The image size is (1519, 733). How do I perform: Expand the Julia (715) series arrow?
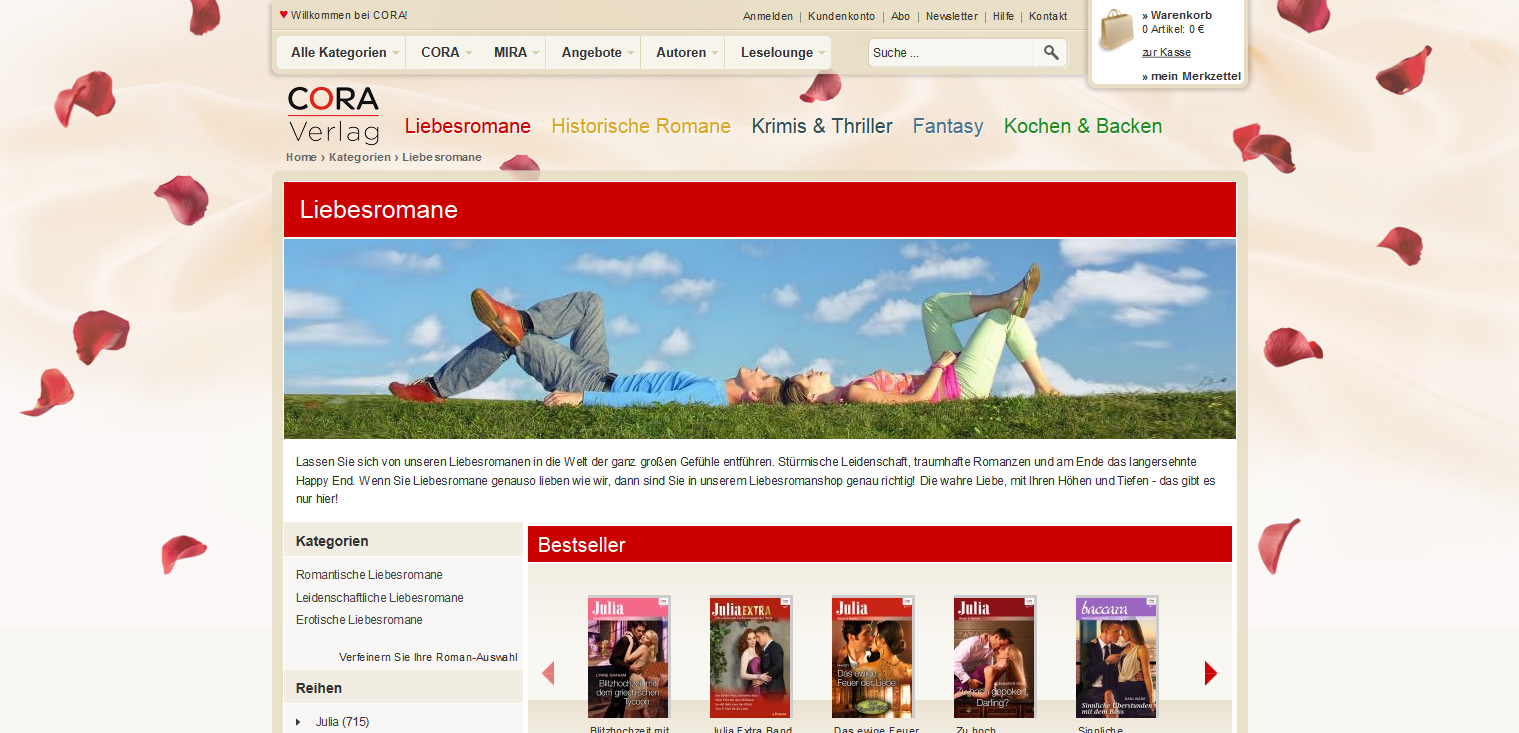(298, 722)
